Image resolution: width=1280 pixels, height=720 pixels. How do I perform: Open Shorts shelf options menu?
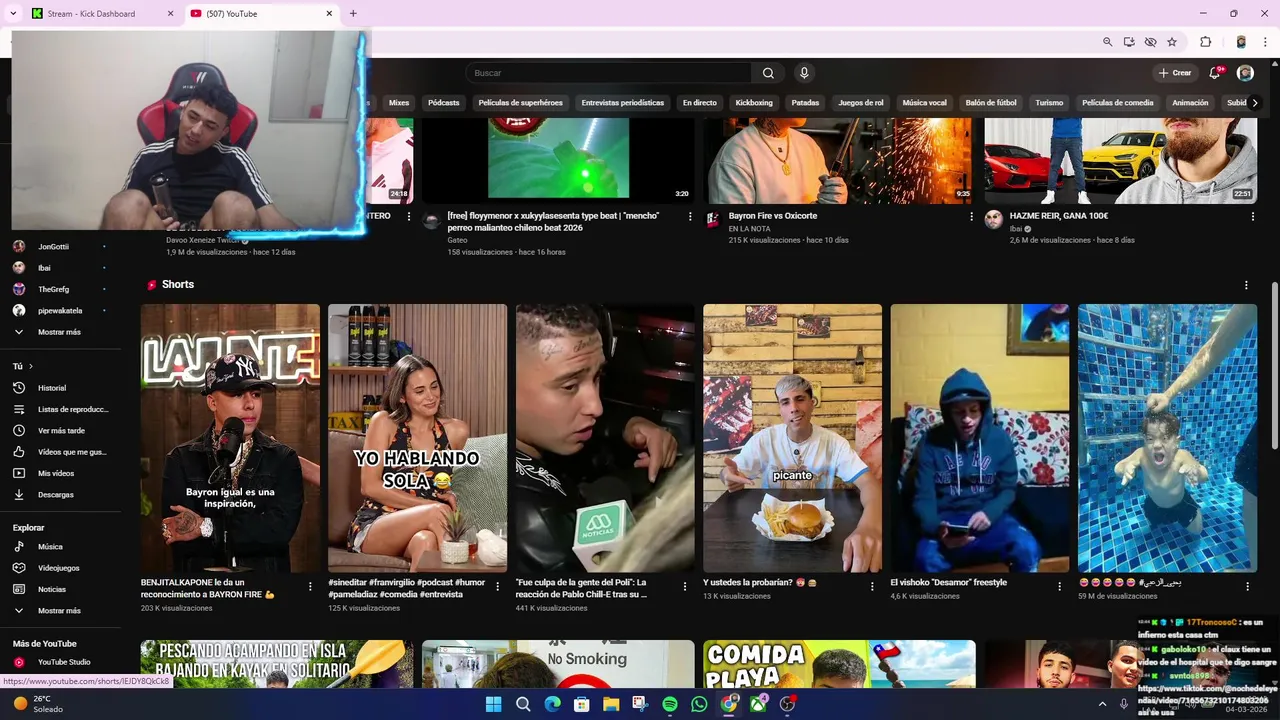click(x=1246, y=285)
